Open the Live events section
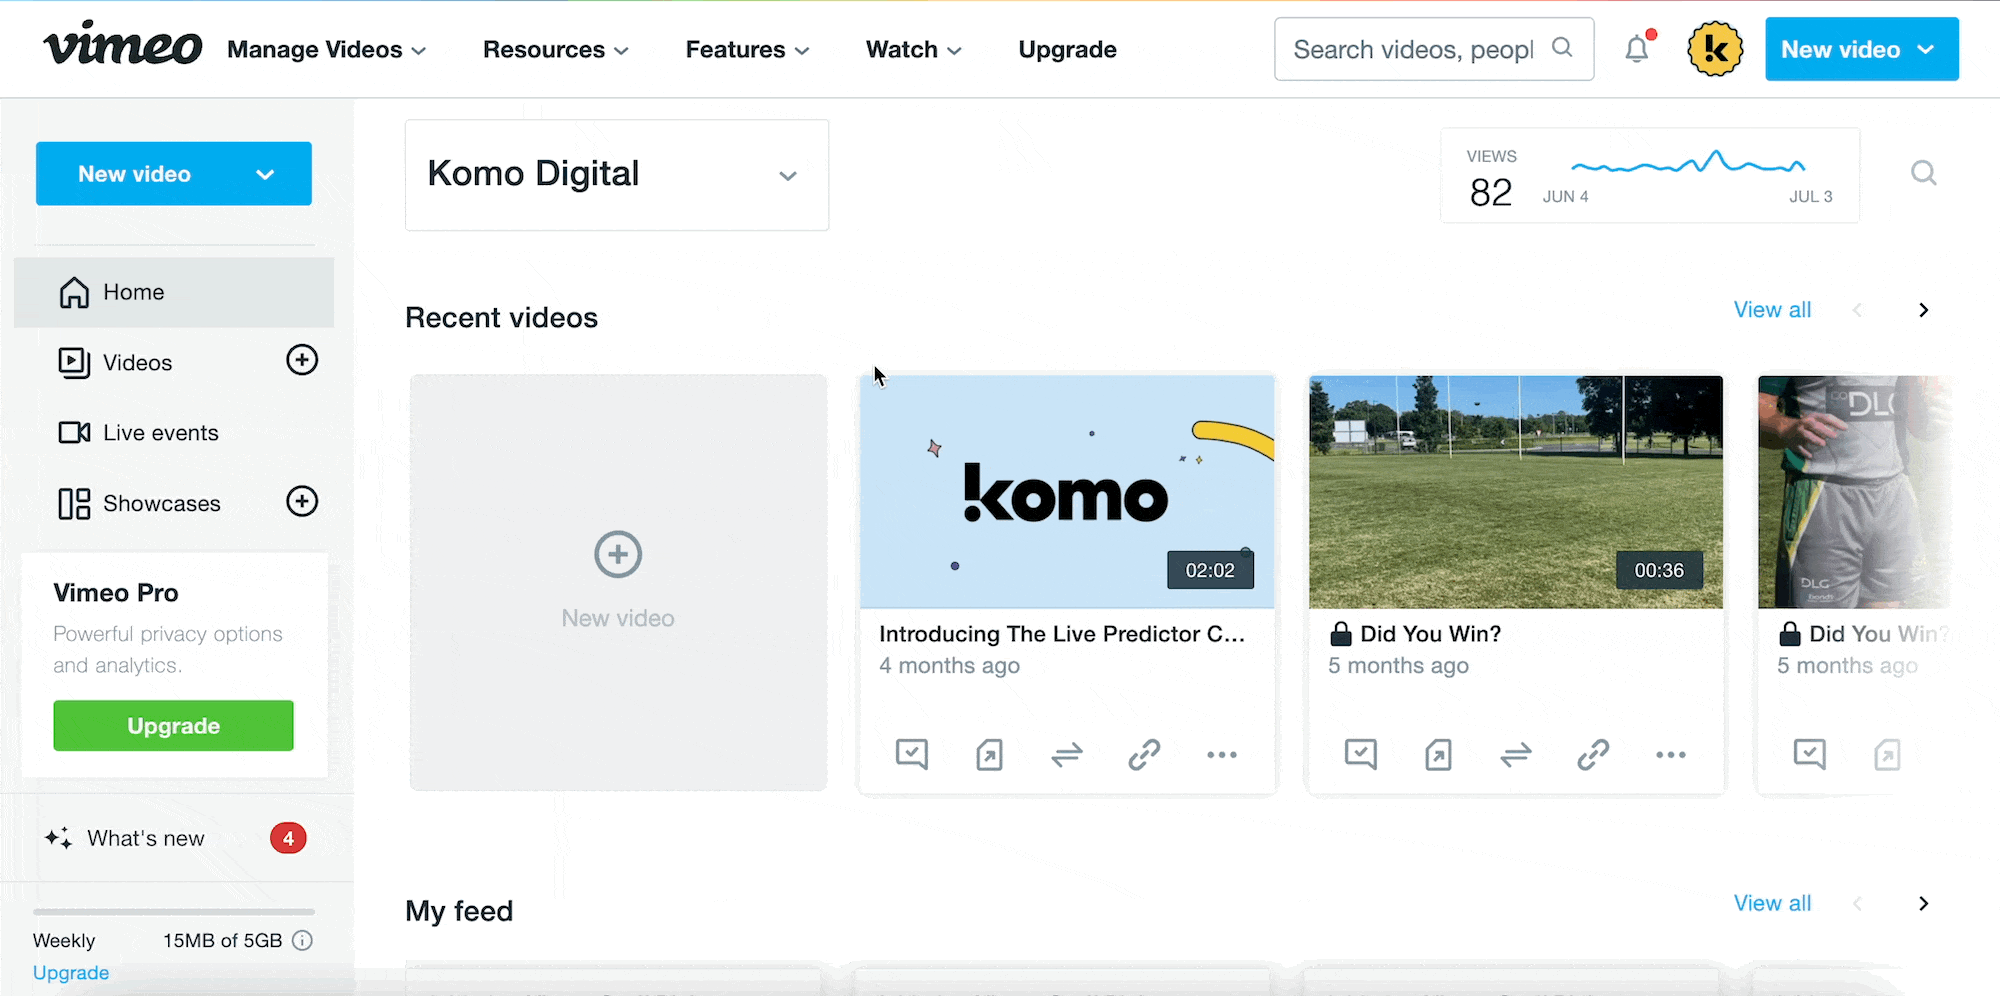This screenshot has width=2000, height=996. 160,433
